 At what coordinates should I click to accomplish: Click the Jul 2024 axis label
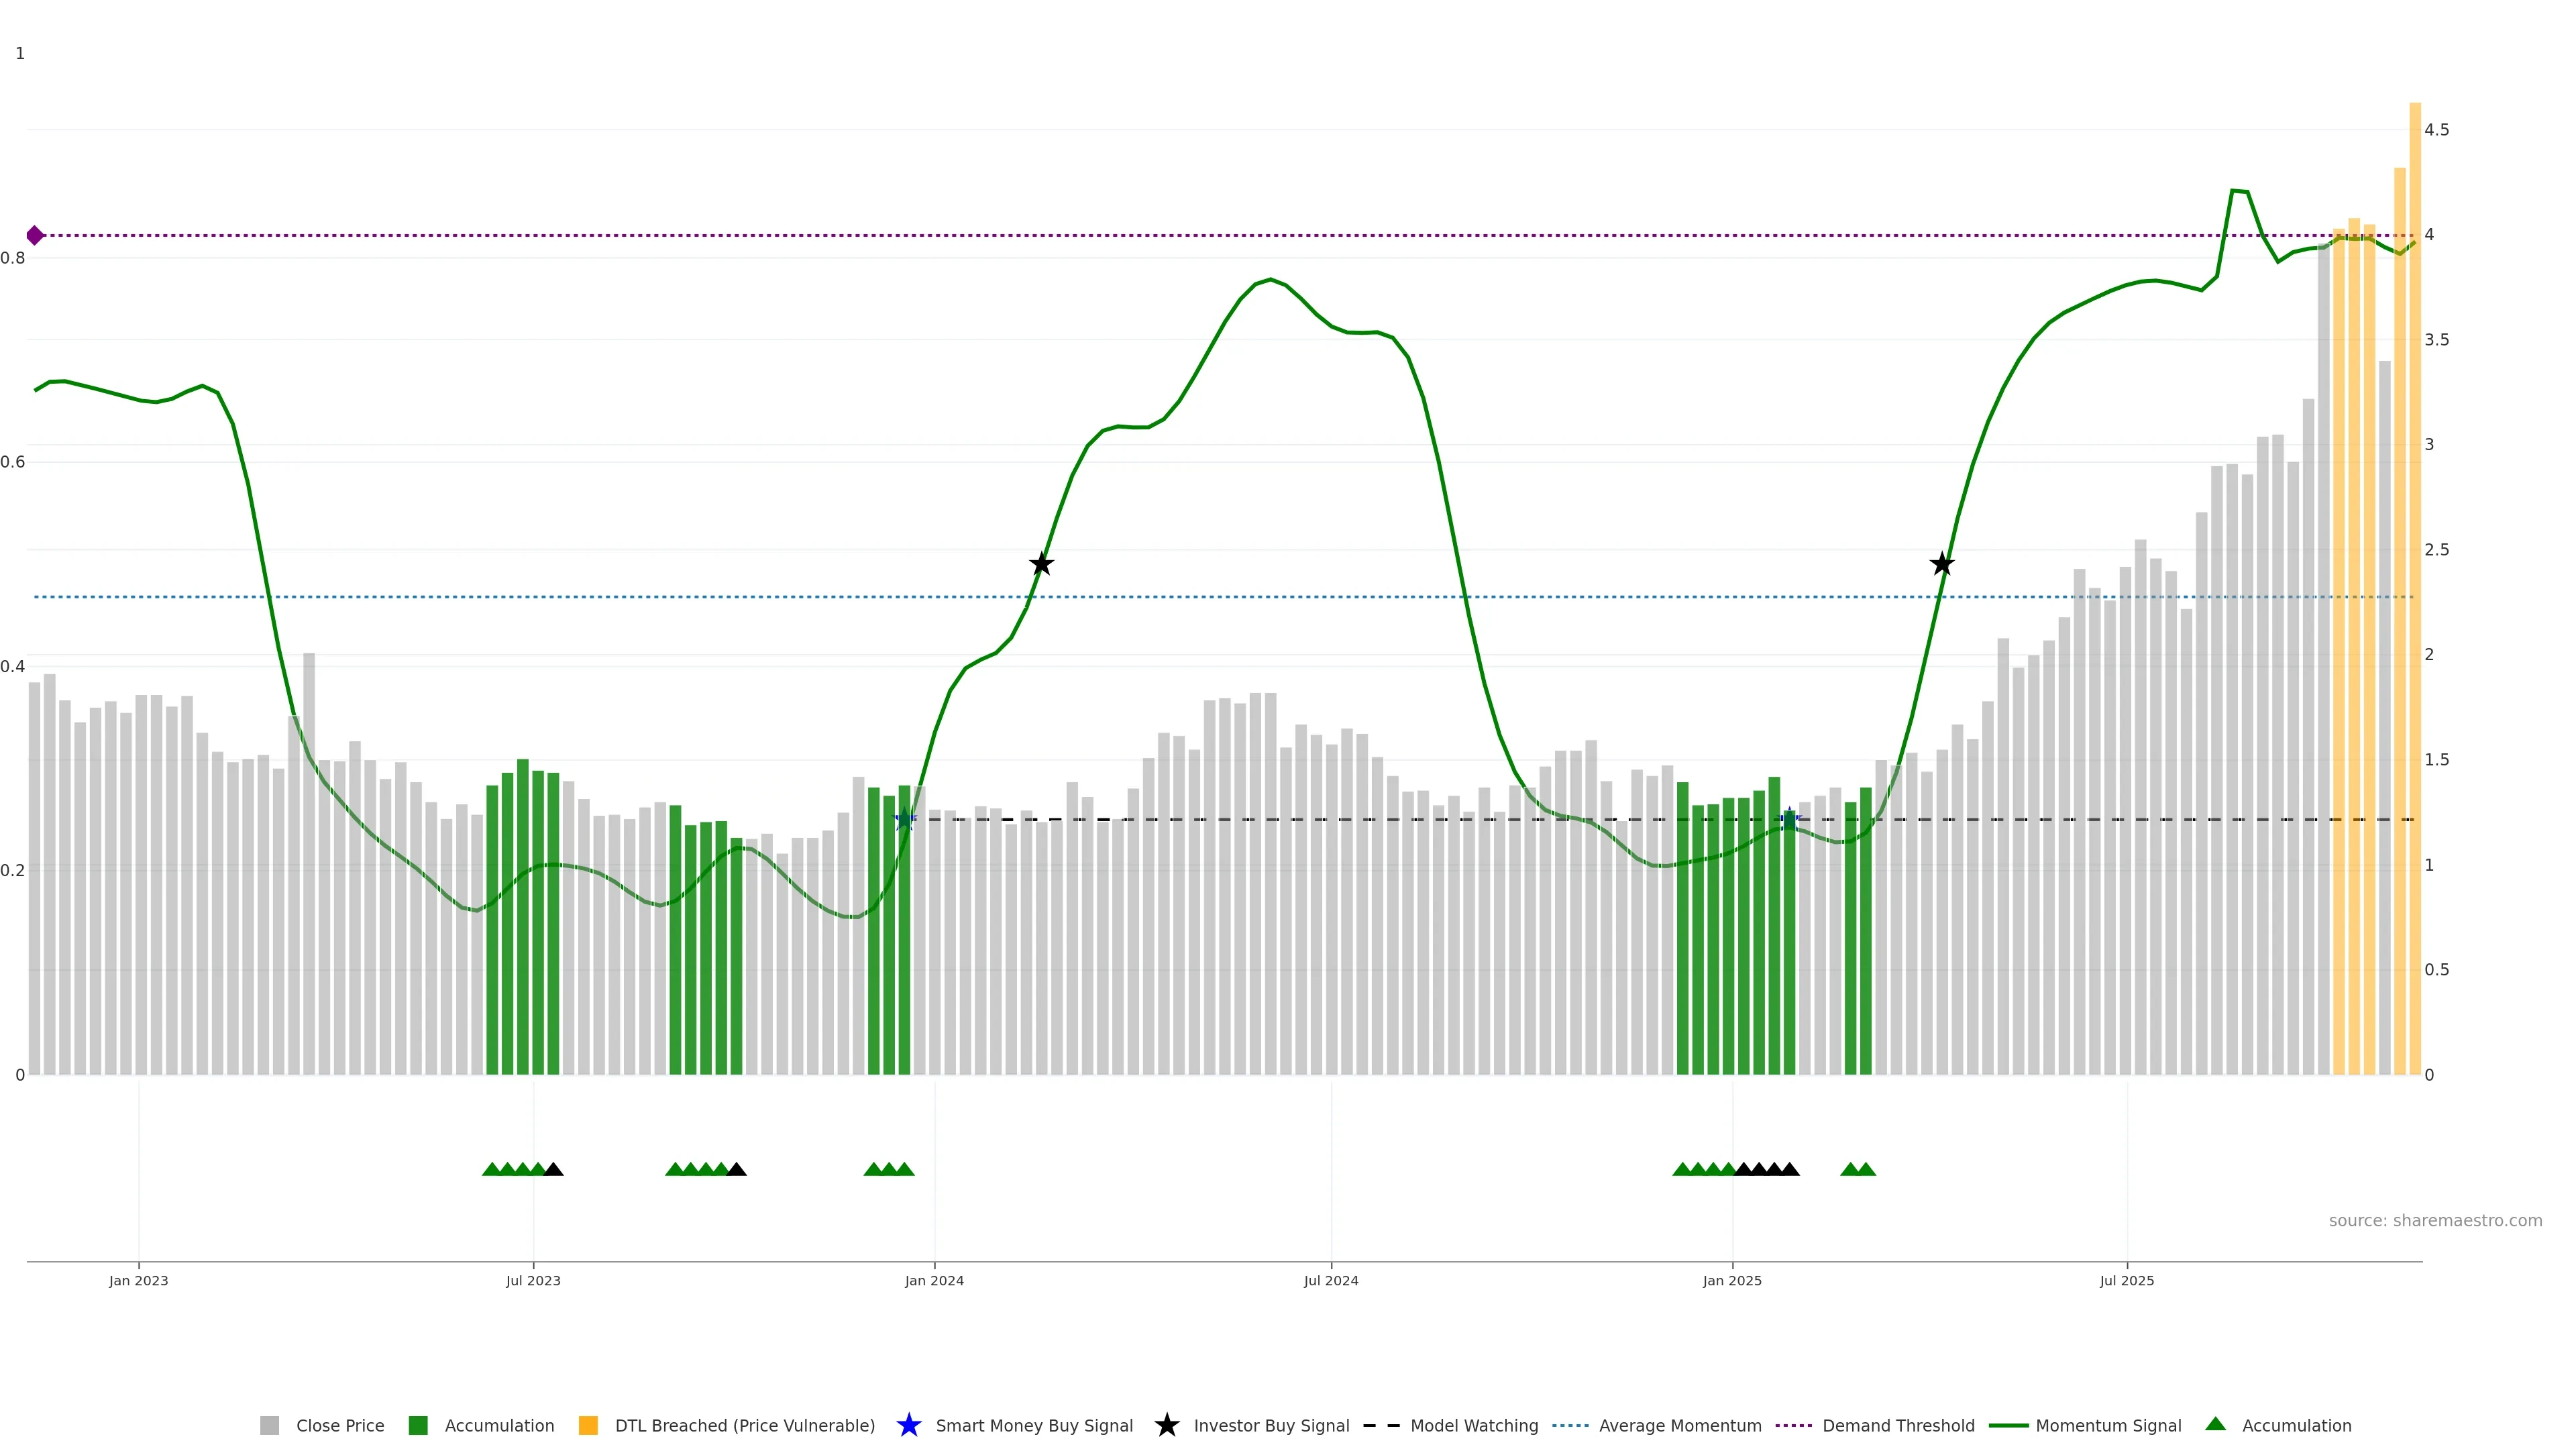click(x=1330, y=1281)
